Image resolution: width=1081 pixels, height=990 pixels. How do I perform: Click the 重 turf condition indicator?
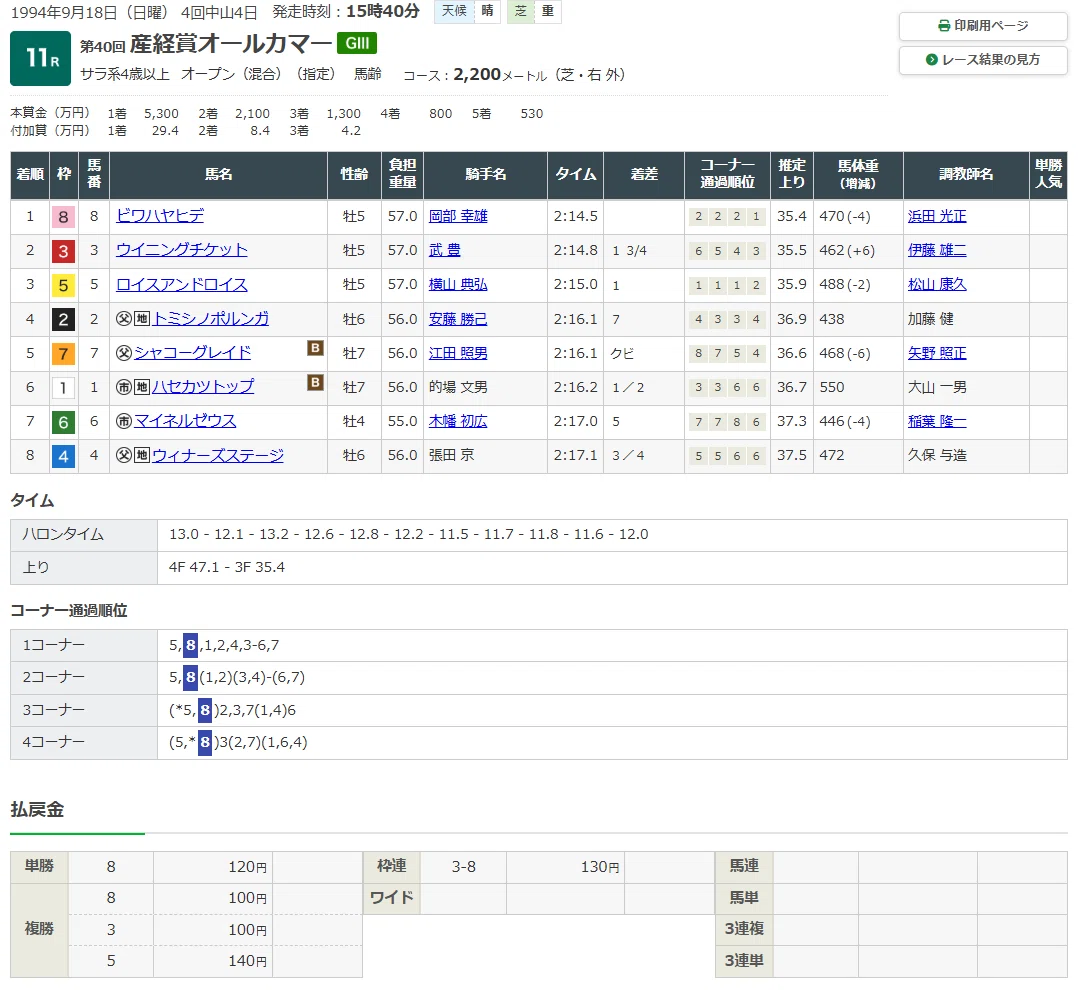coord(548,11)
